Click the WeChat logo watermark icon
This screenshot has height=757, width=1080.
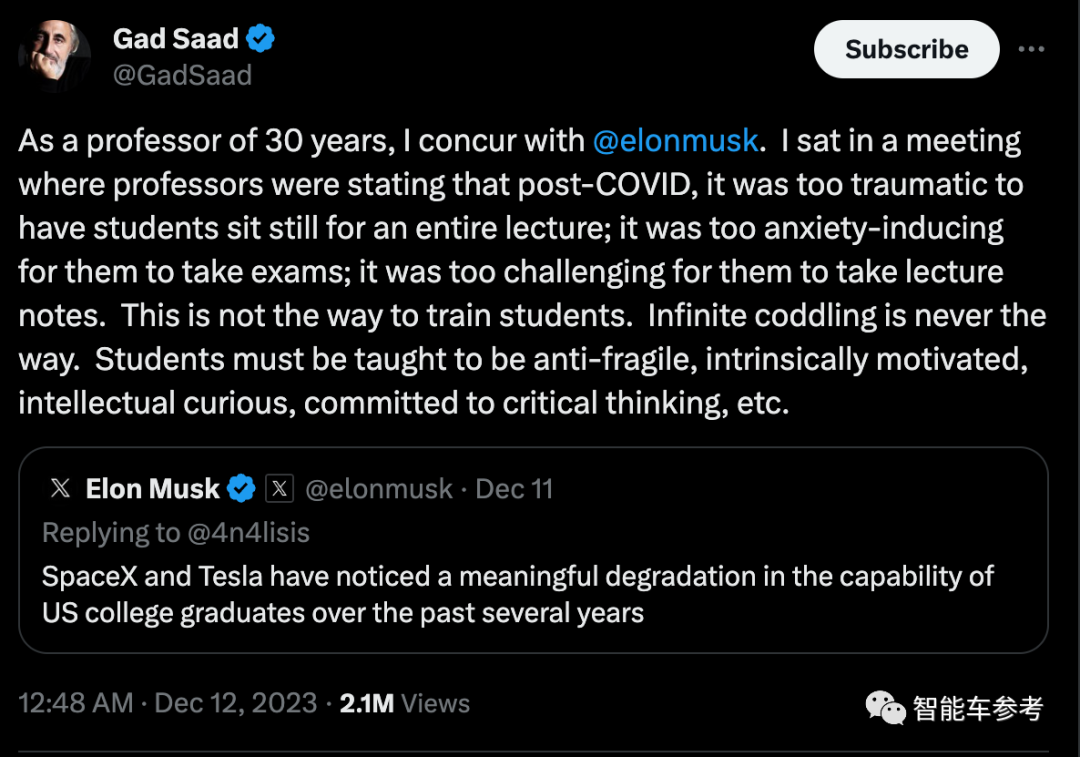pos(886,708)
